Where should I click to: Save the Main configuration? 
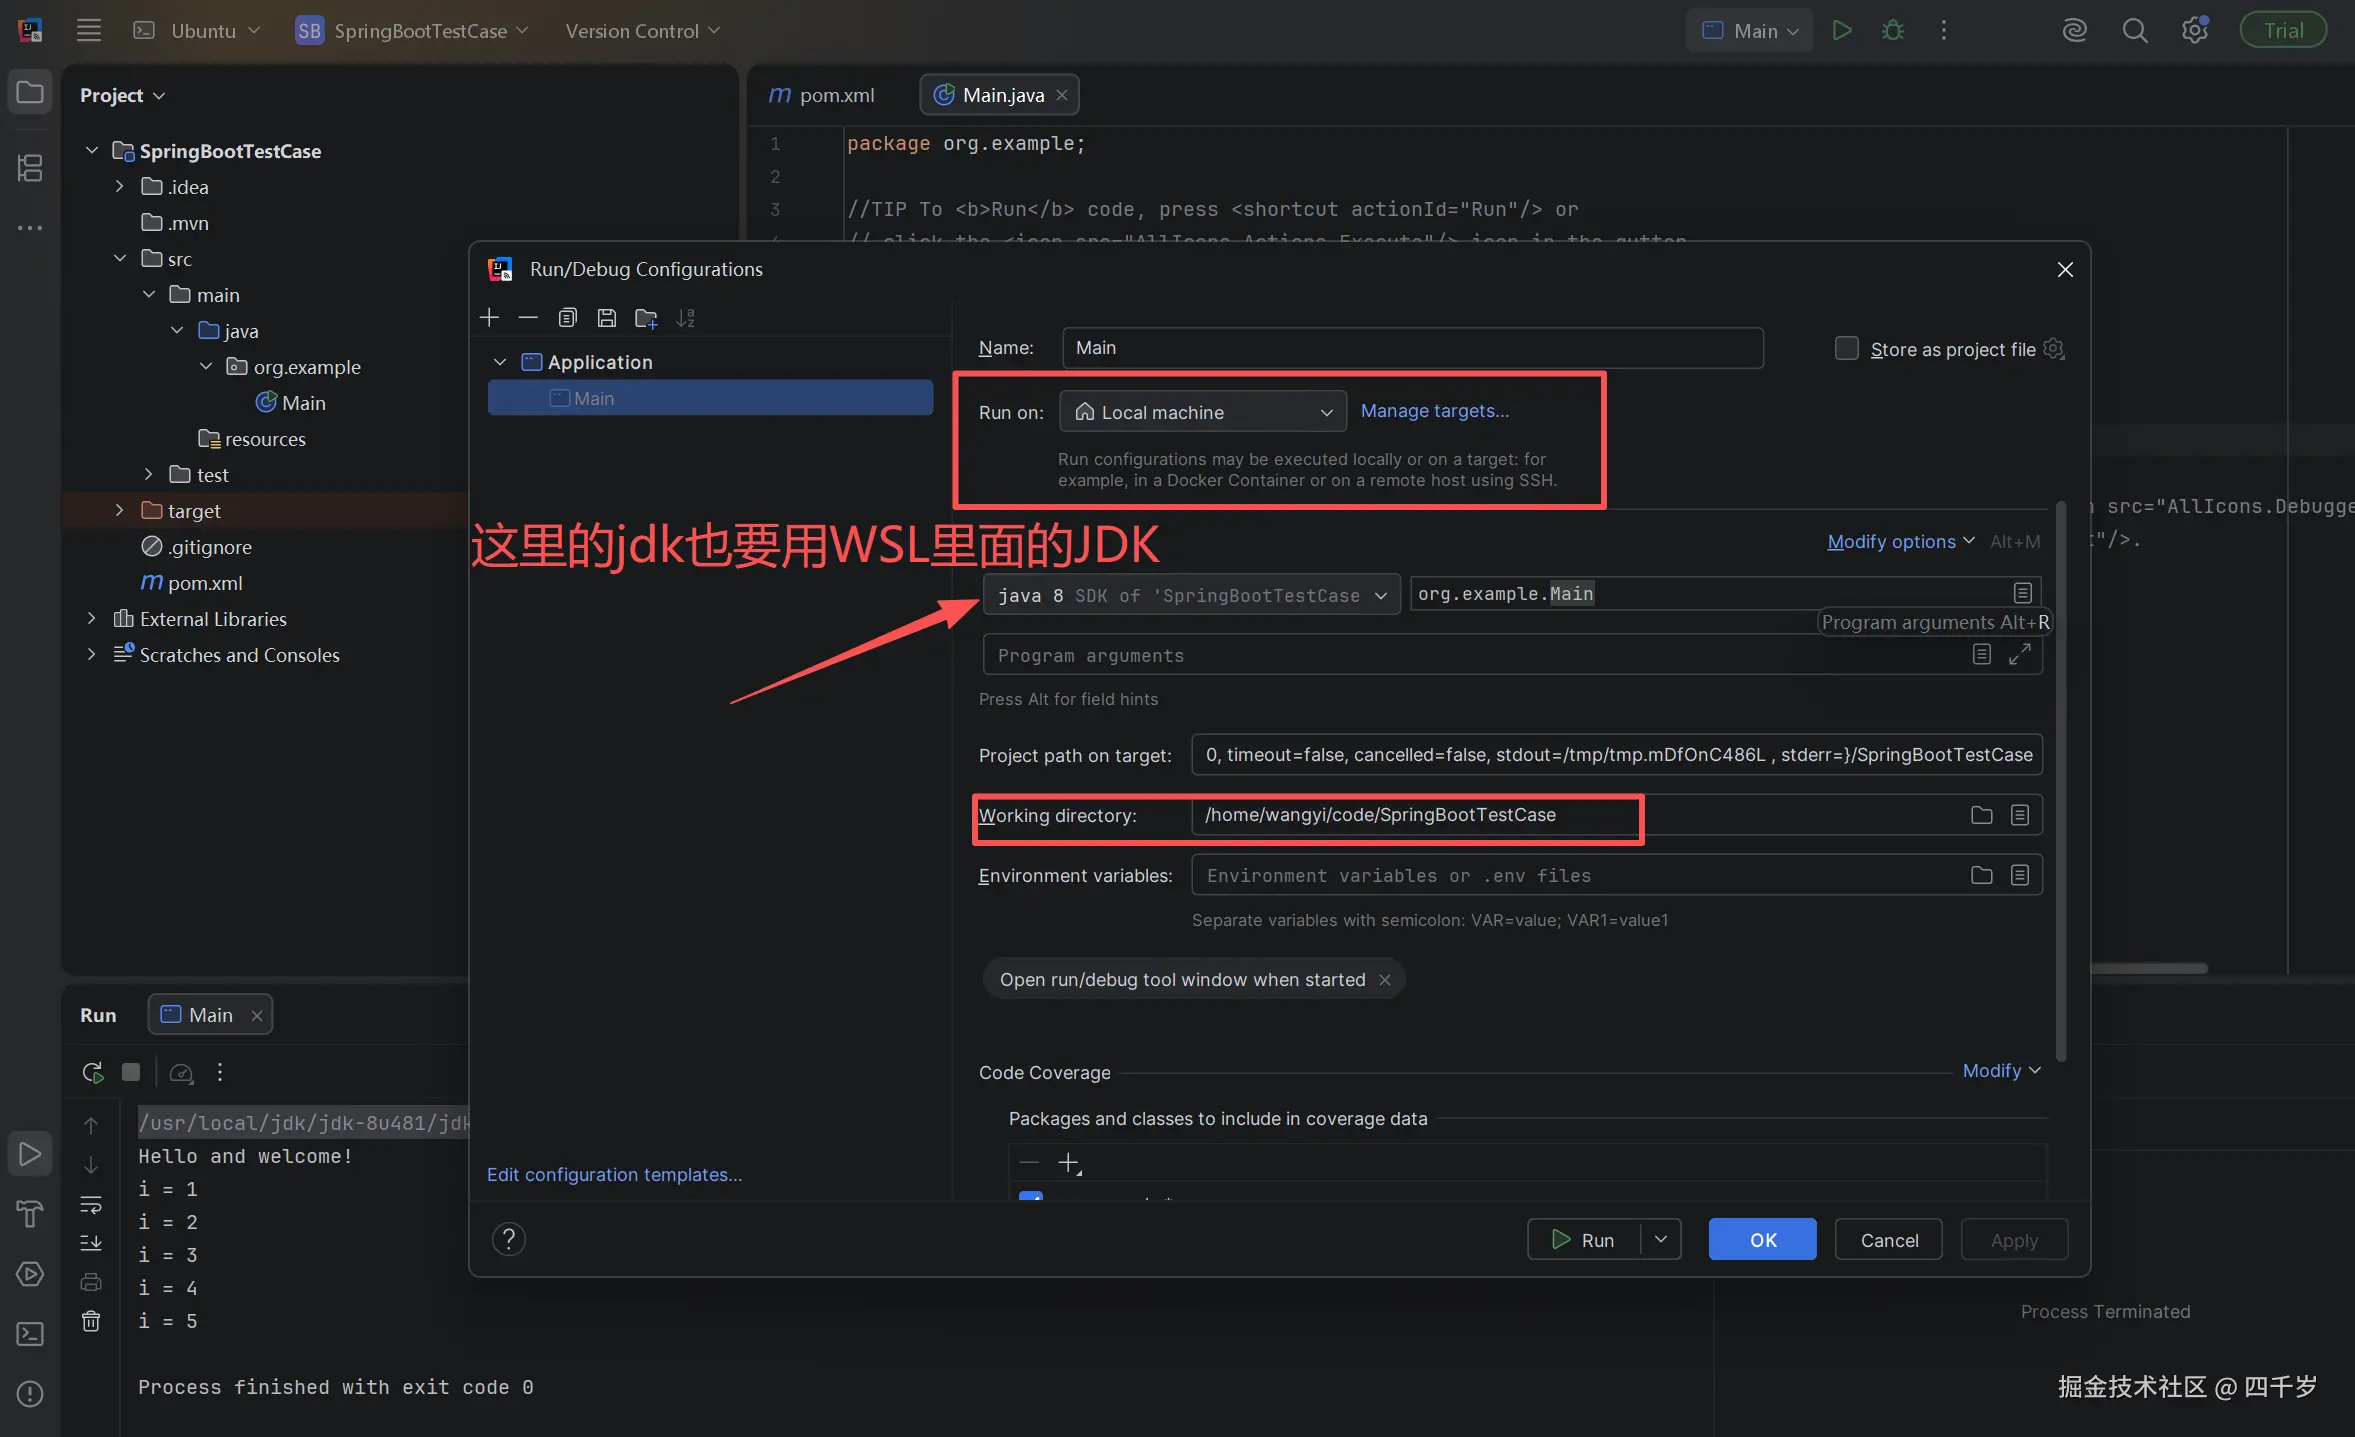tap(606, 317)
